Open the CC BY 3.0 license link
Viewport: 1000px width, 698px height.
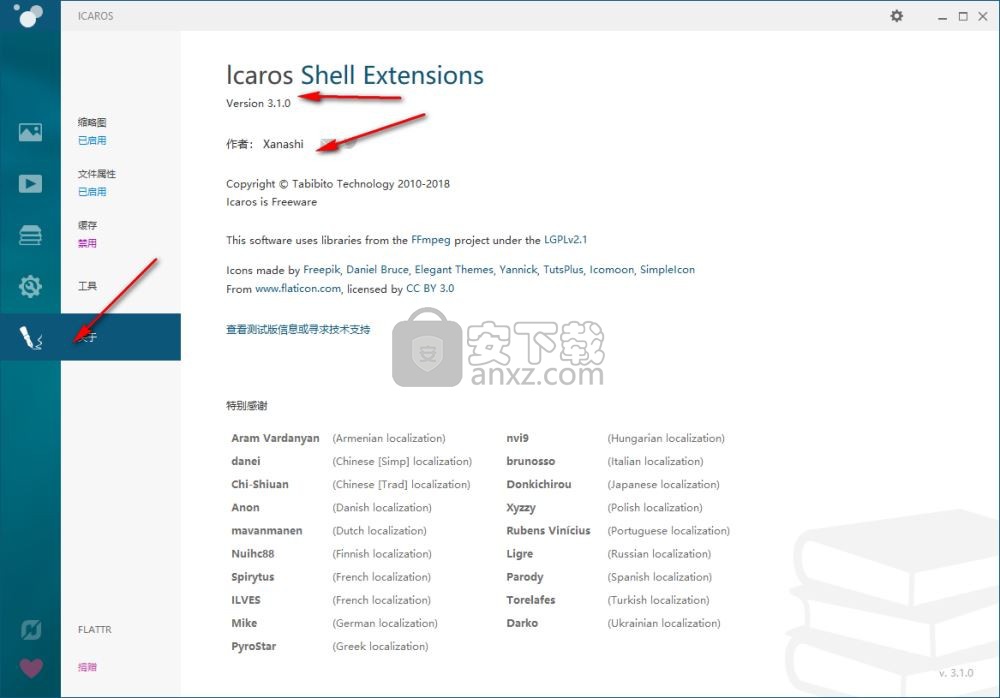pyautogui.click(x=430, y=288)
